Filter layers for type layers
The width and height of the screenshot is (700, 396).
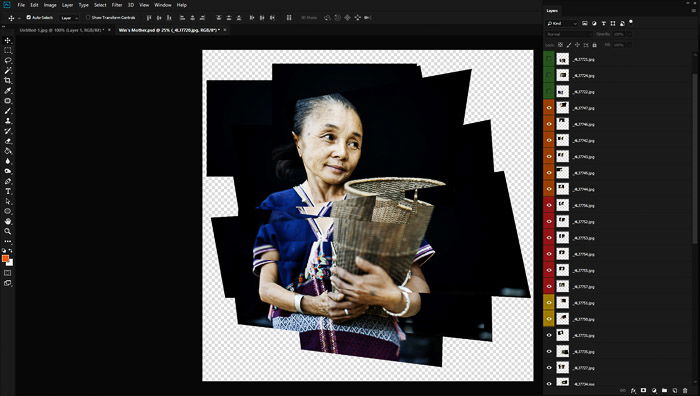604,23
